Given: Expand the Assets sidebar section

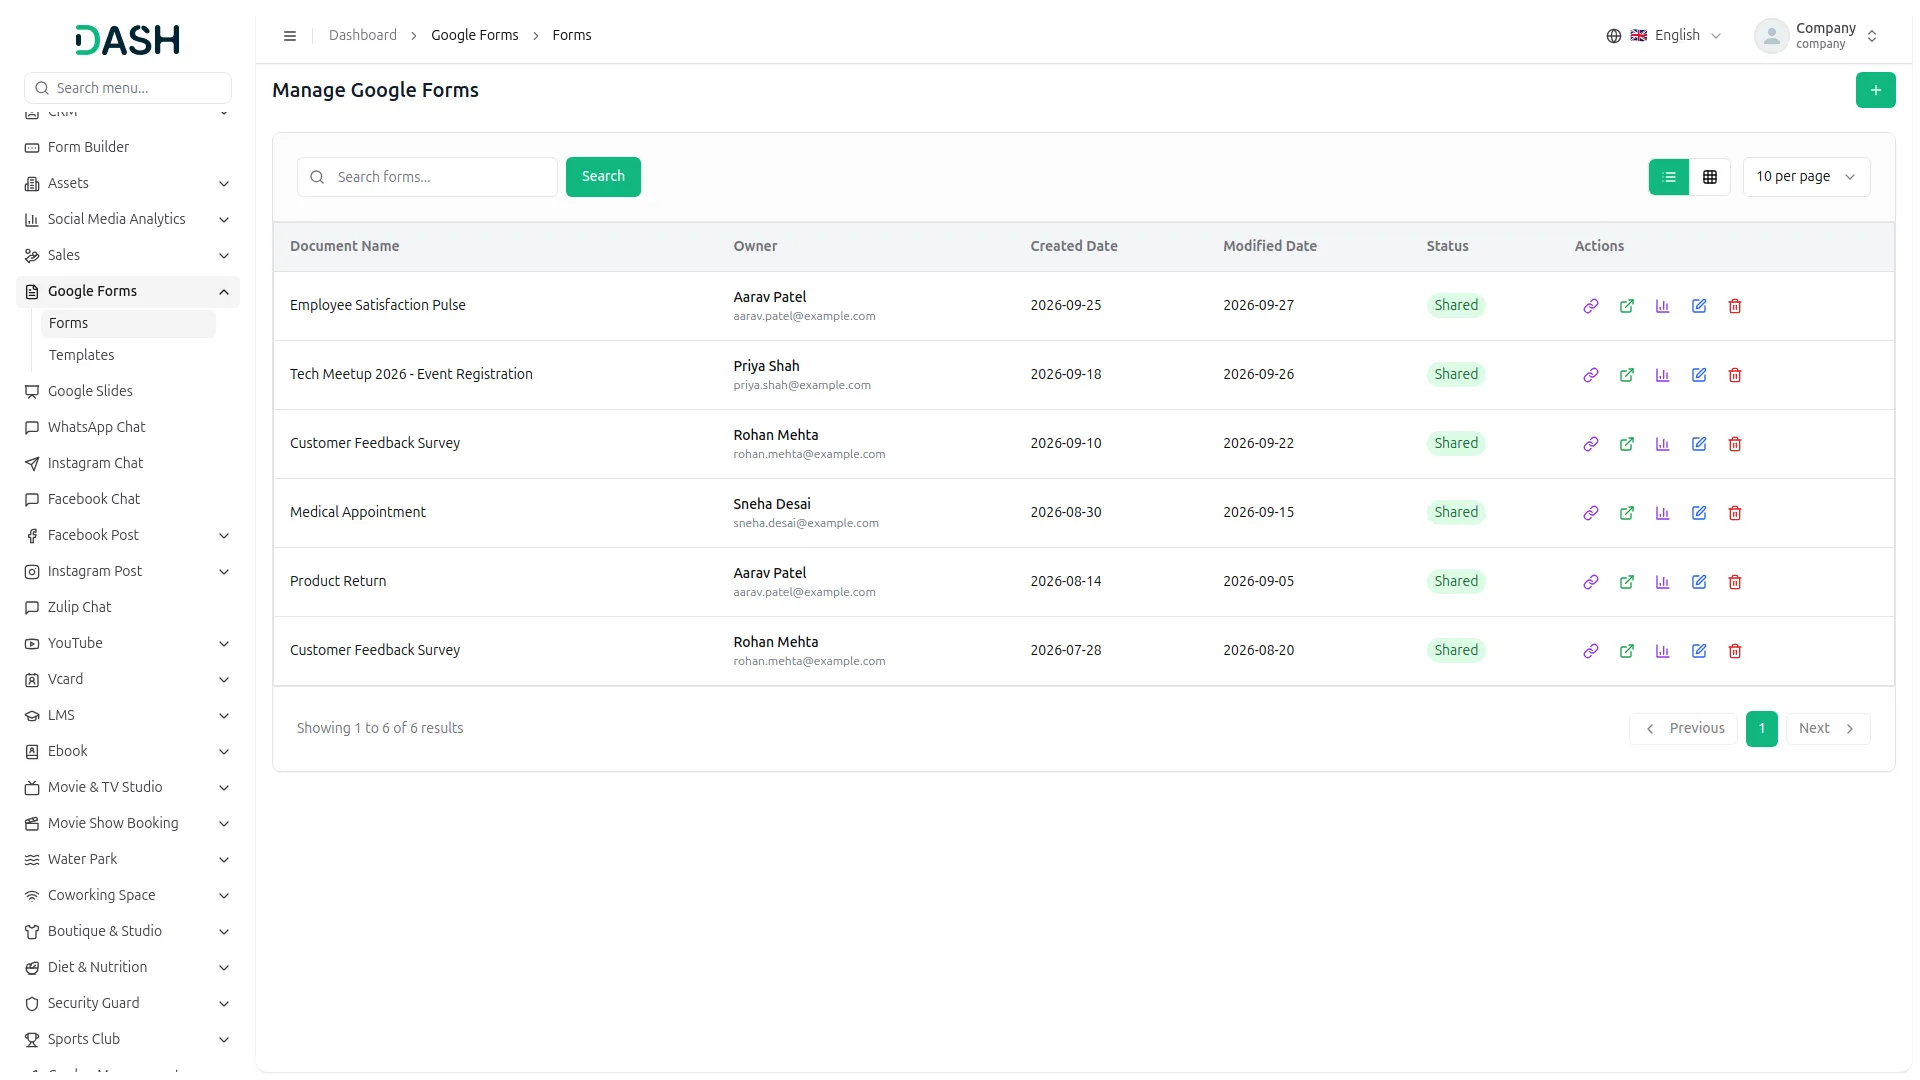Looking at the screenshot, I should click(x=128, y=184).
